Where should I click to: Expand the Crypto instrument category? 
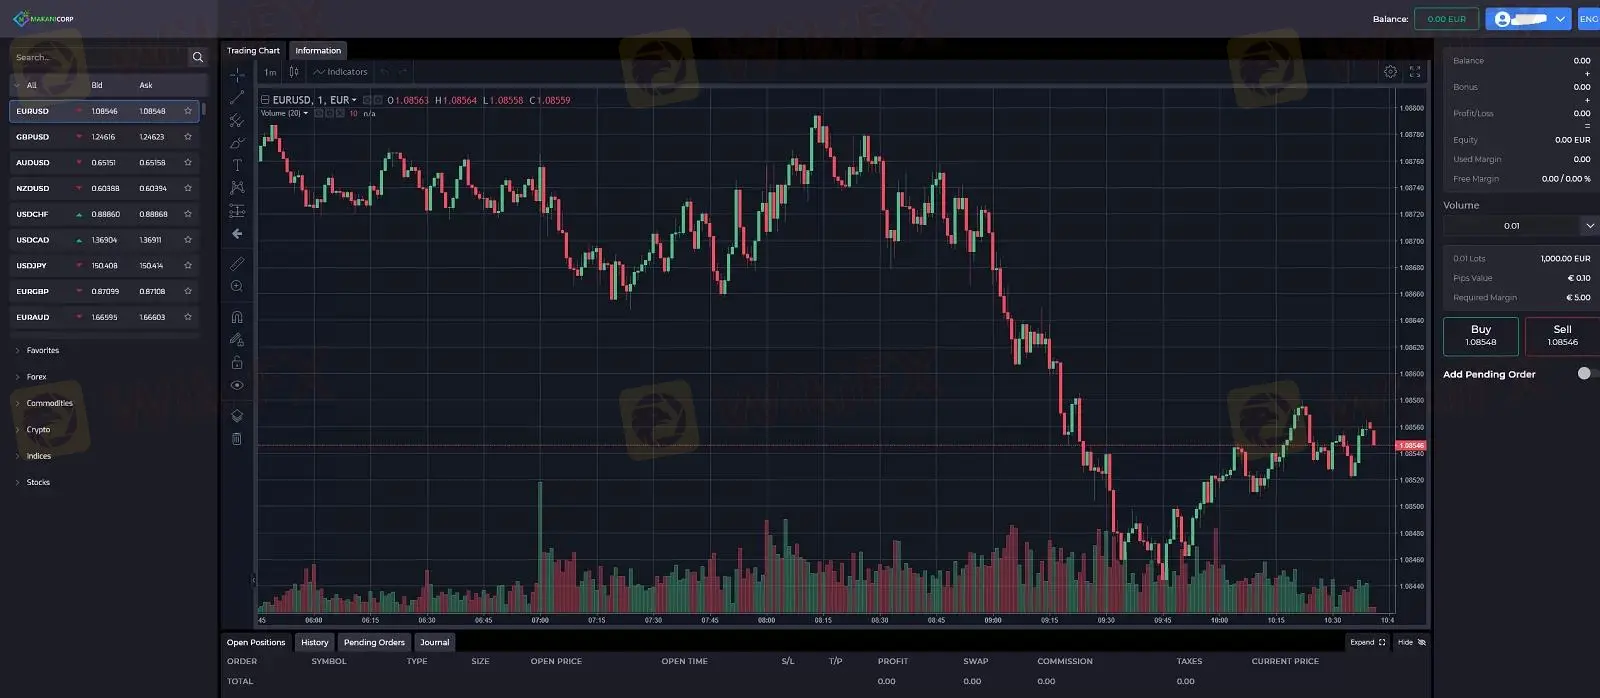38,429
